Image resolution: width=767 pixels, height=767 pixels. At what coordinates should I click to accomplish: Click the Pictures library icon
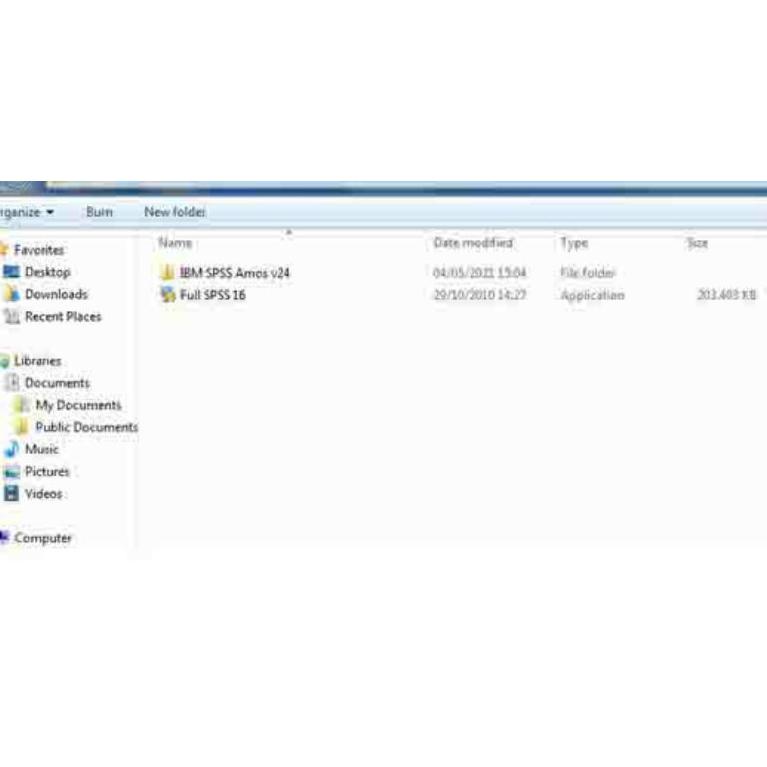click(12, 472)
